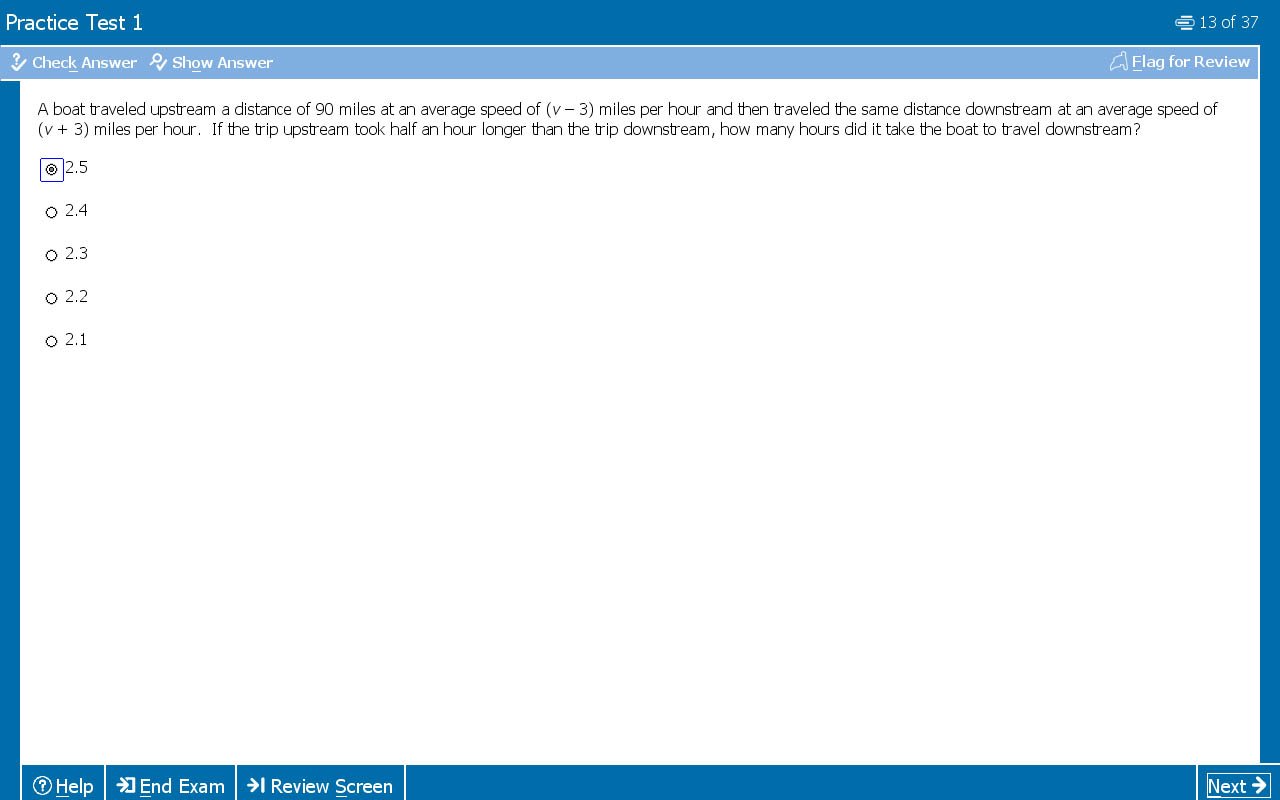The width and height of the screenshot is (1280, 800).
Task: Click the '13 of 37' question counter
Action: click(1229, 22)
